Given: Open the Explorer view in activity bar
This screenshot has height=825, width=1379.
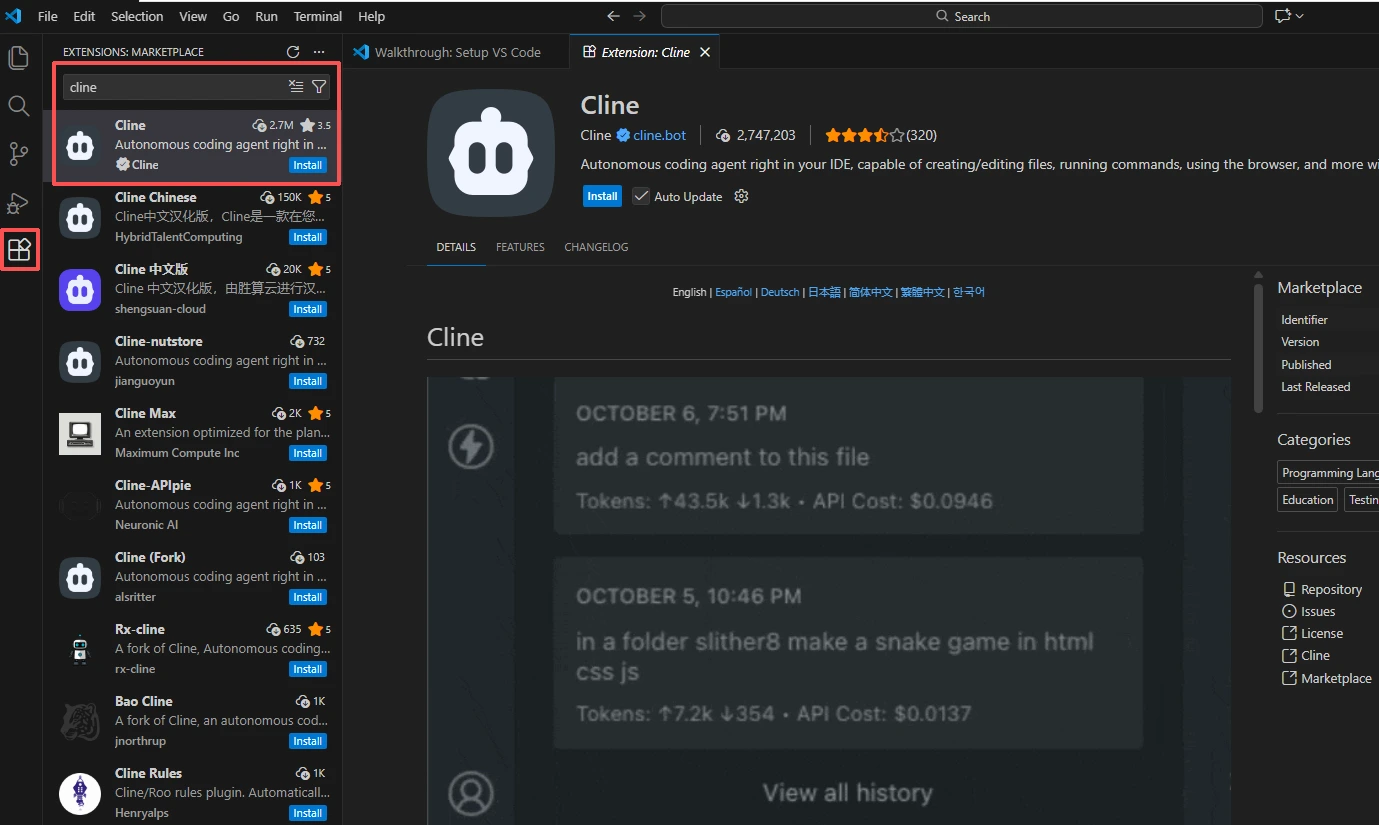Looking at the screenshot, I should (x=18, y=58).
